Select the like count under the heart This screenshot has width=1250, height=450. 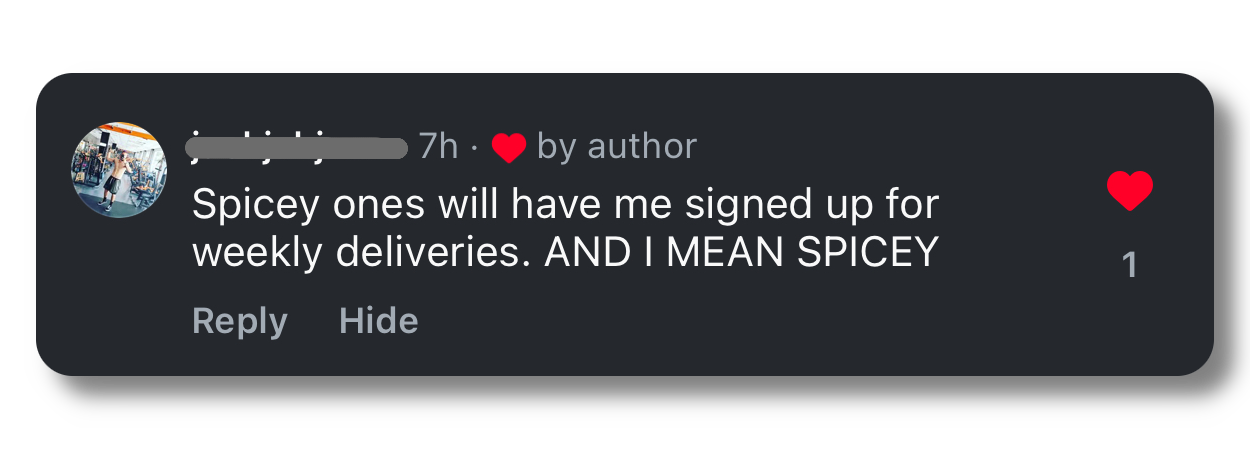coord(1130,265)
